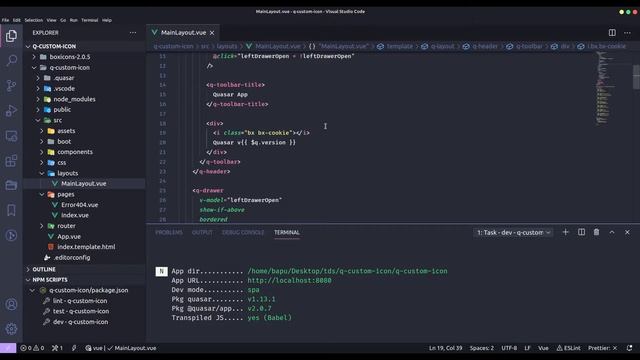Viewport: 640px width, 360px height.
Task: Click the remote window status bar button
Action: coord(8,348)
